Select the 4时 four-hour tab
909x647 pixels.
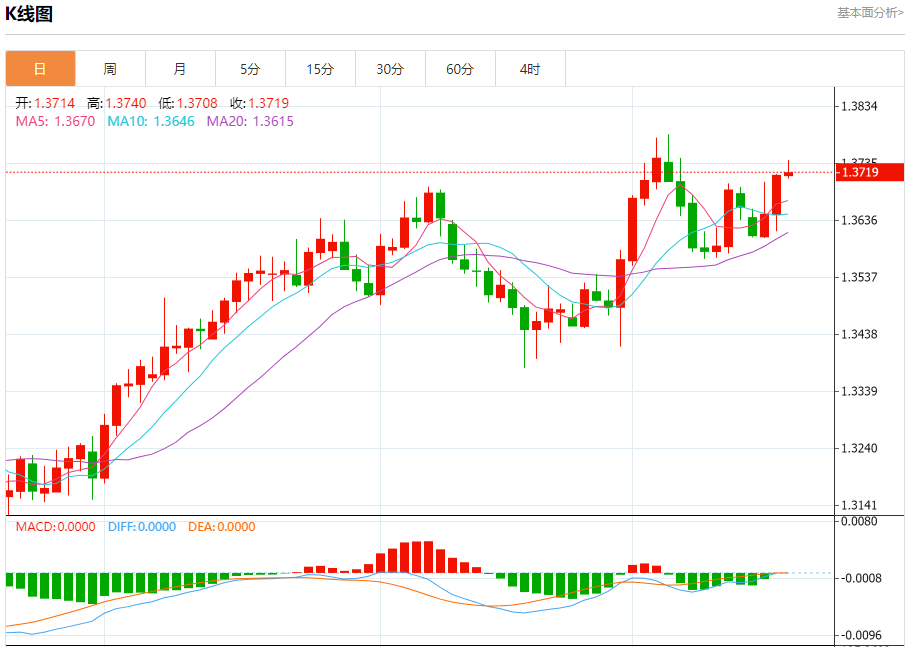coord(530,69)
